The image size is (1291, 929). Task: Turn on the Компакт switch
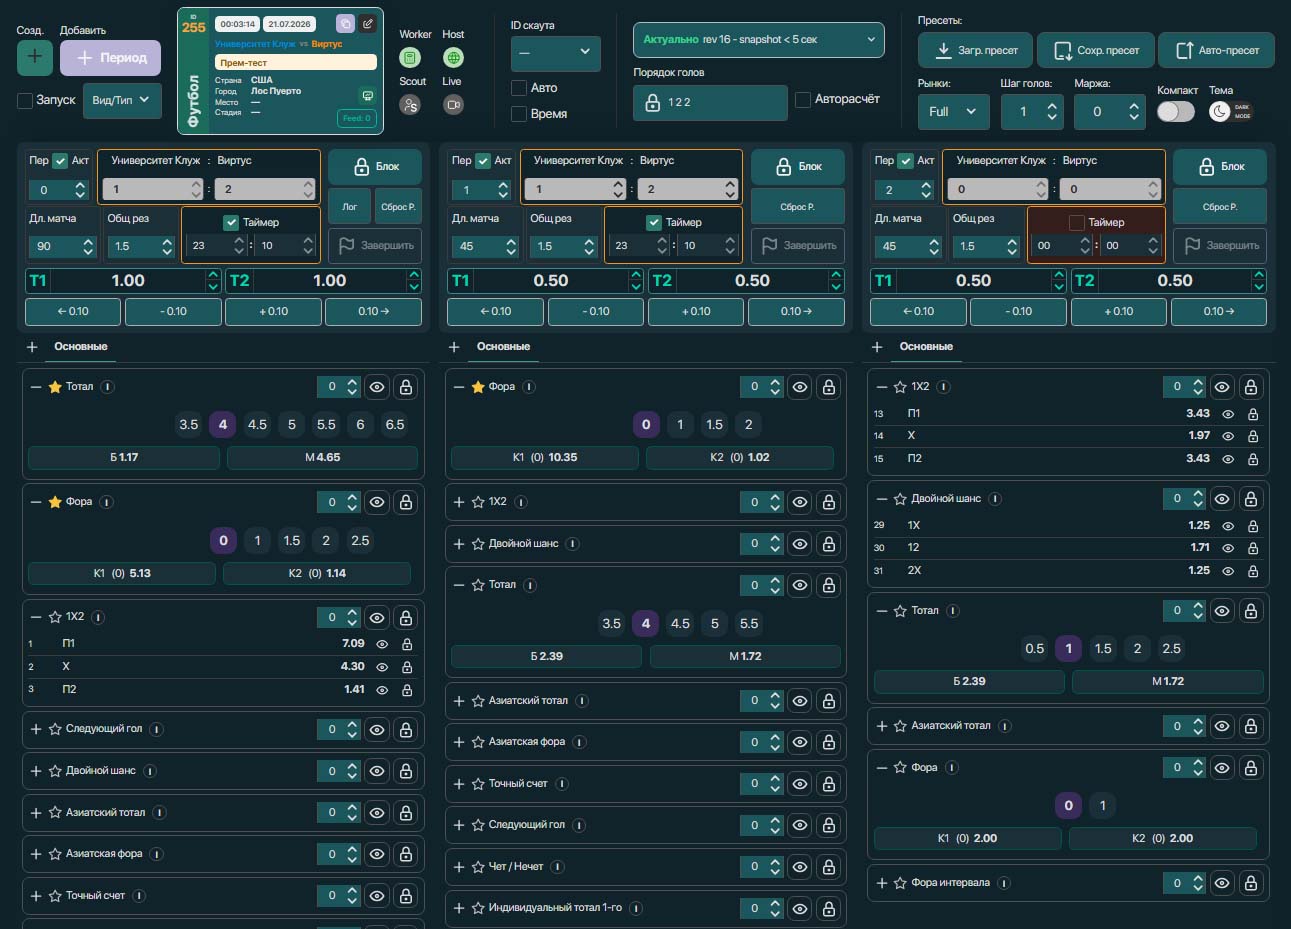pyautogui.click(x=1176, y=112)
